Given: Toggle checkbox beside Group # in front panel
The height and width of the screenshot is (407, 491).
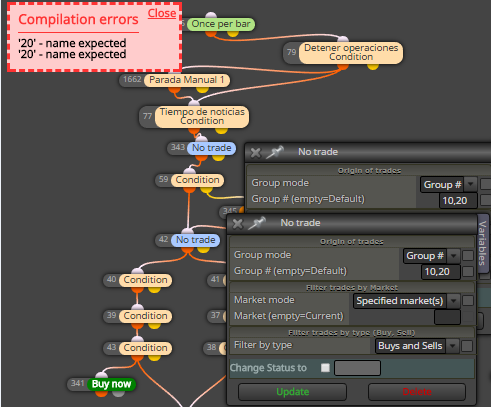Looking at the screenshot, I should (x=468, y=271).
